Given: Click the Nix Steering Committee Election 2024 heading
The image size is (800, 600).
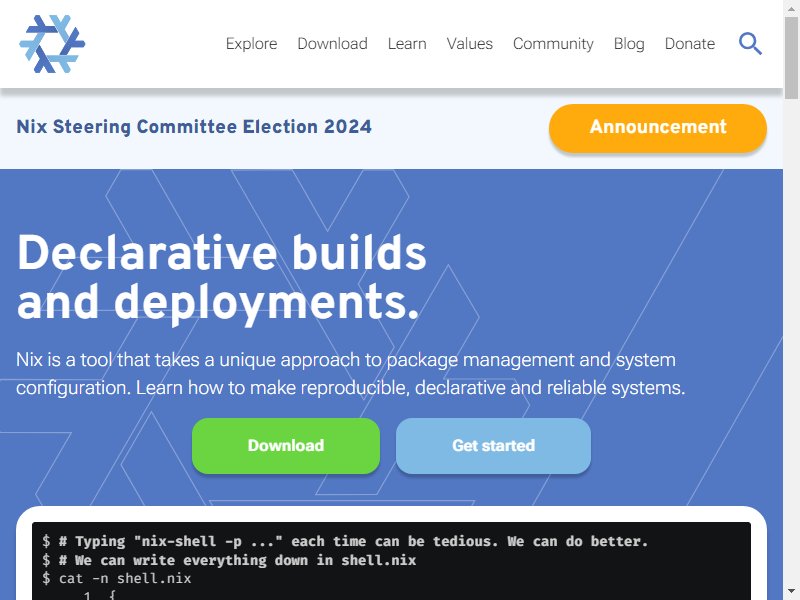Looking at the screenshot, I should (194, 127).
